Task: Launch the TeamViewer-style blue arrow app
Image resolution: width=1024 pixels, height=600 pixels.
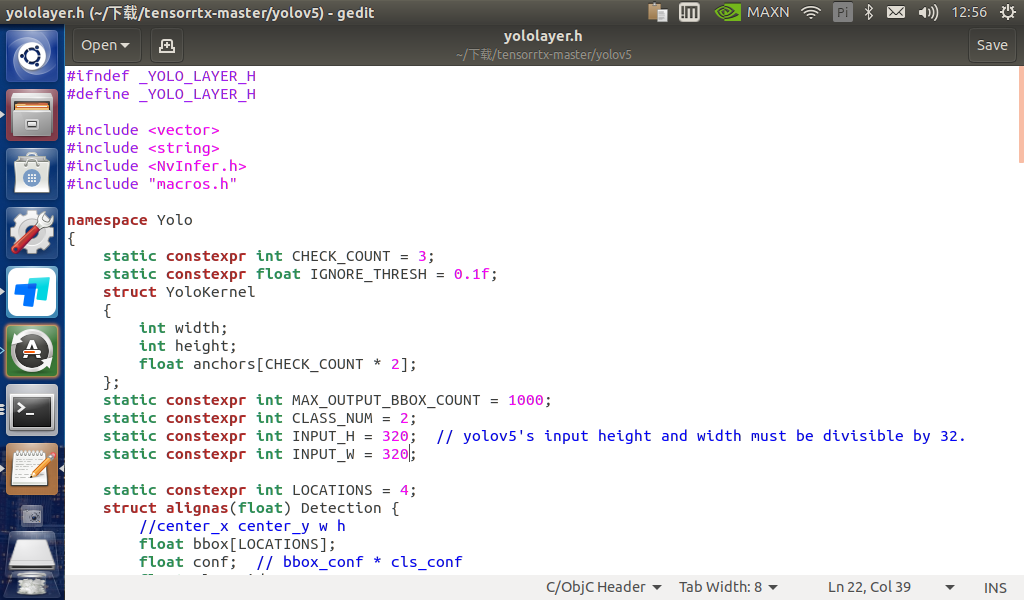Action: [x=32, y=292]
